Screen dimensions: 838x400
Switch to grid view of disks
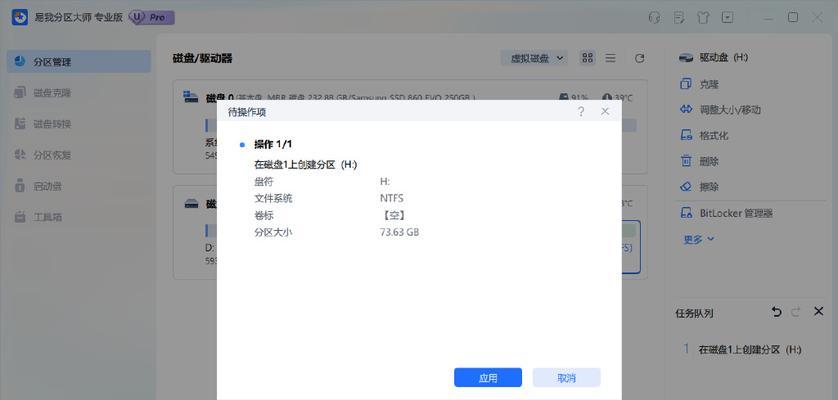click(x=588, y=58)
